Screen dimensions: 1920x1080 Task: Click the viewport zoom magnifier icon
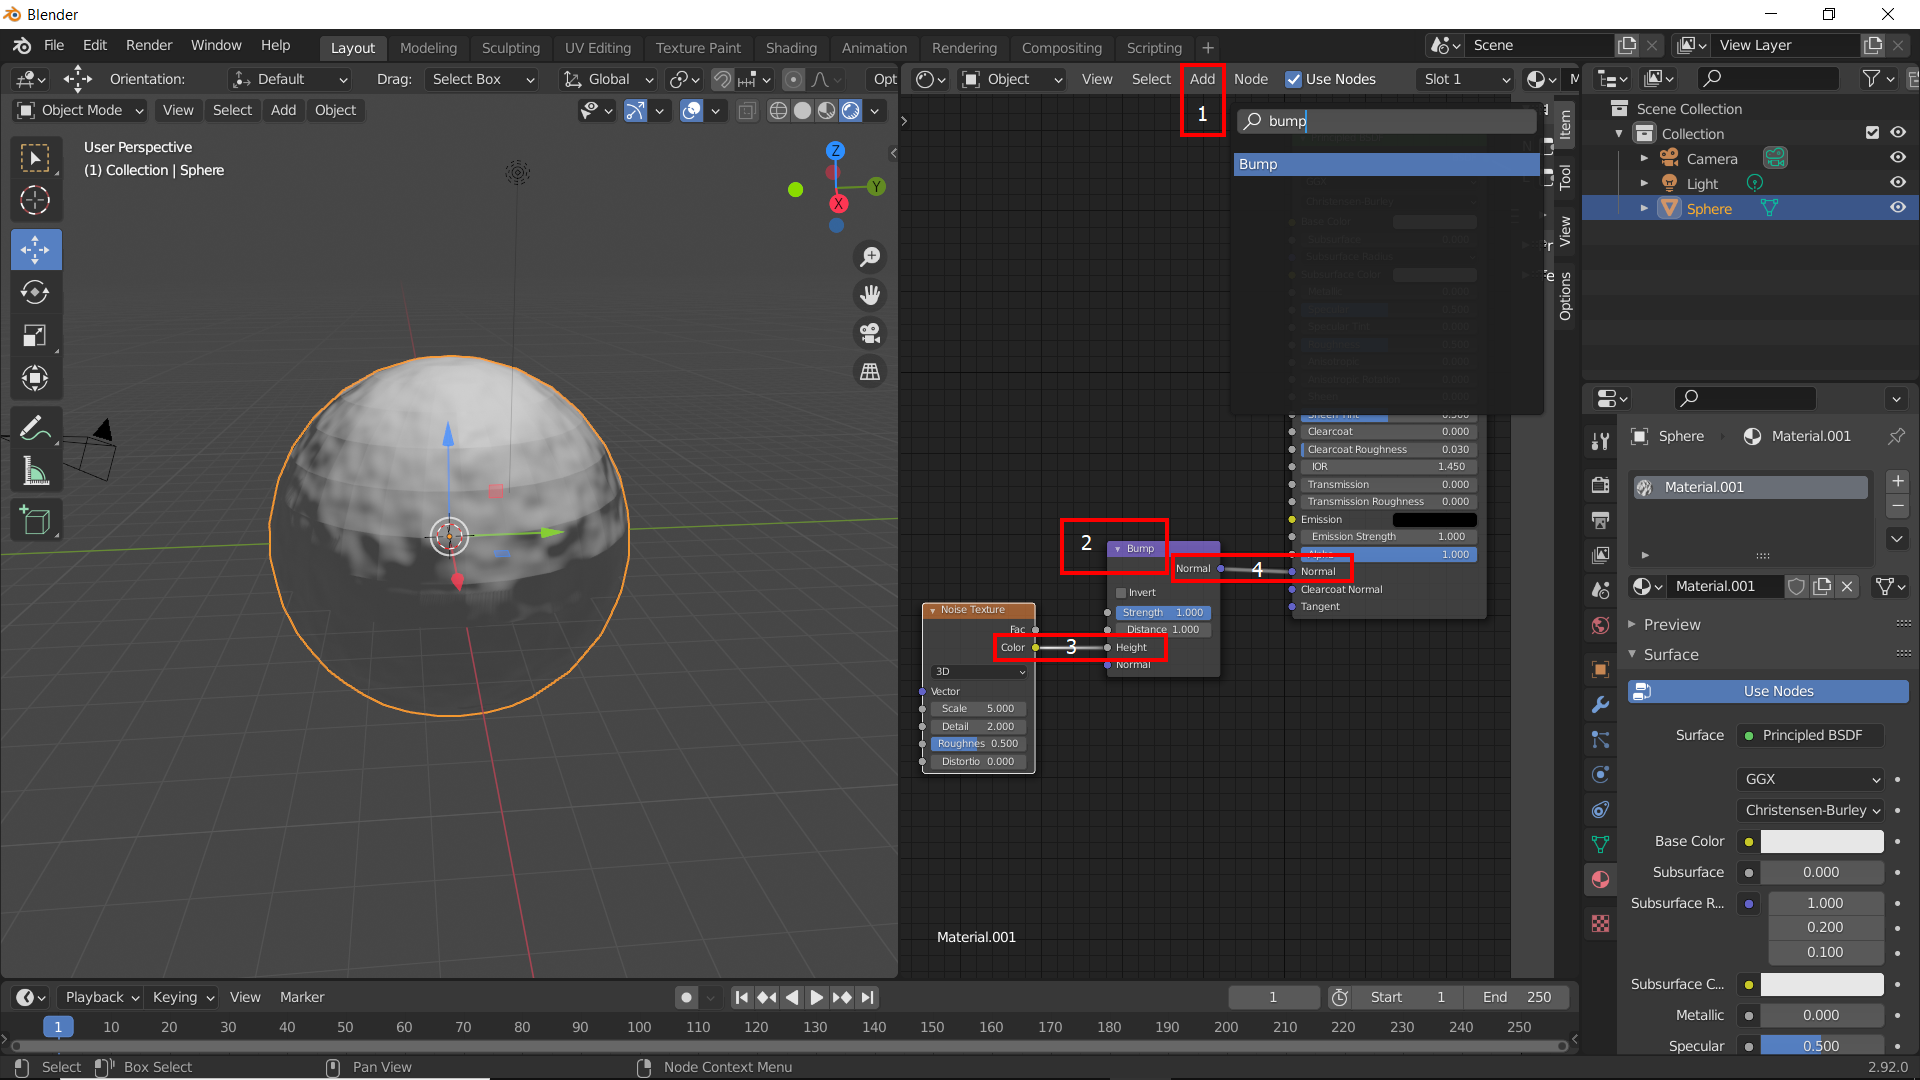(870, 257)
